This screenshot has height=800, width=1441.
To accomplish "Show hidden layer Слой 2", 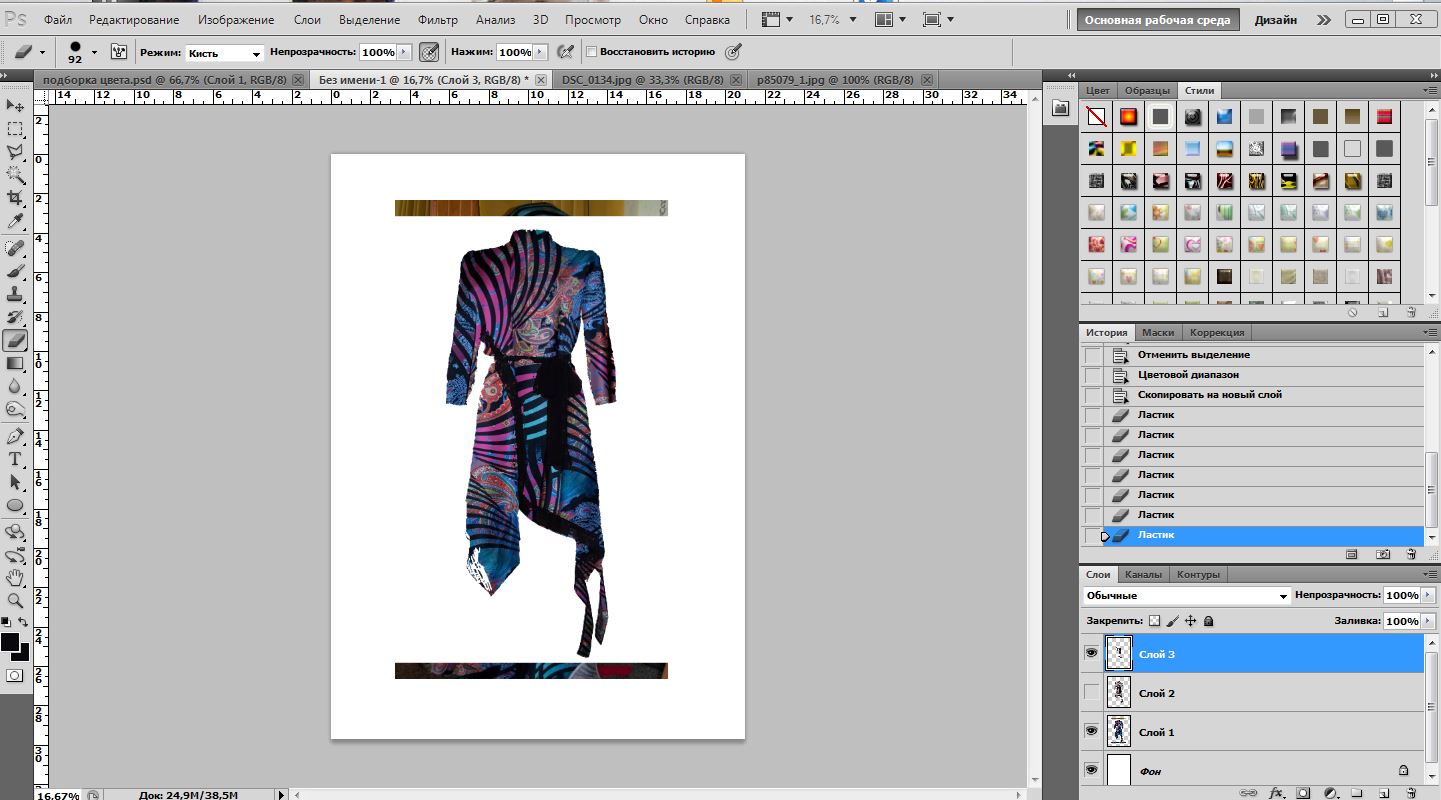I will coord(1092,692).
